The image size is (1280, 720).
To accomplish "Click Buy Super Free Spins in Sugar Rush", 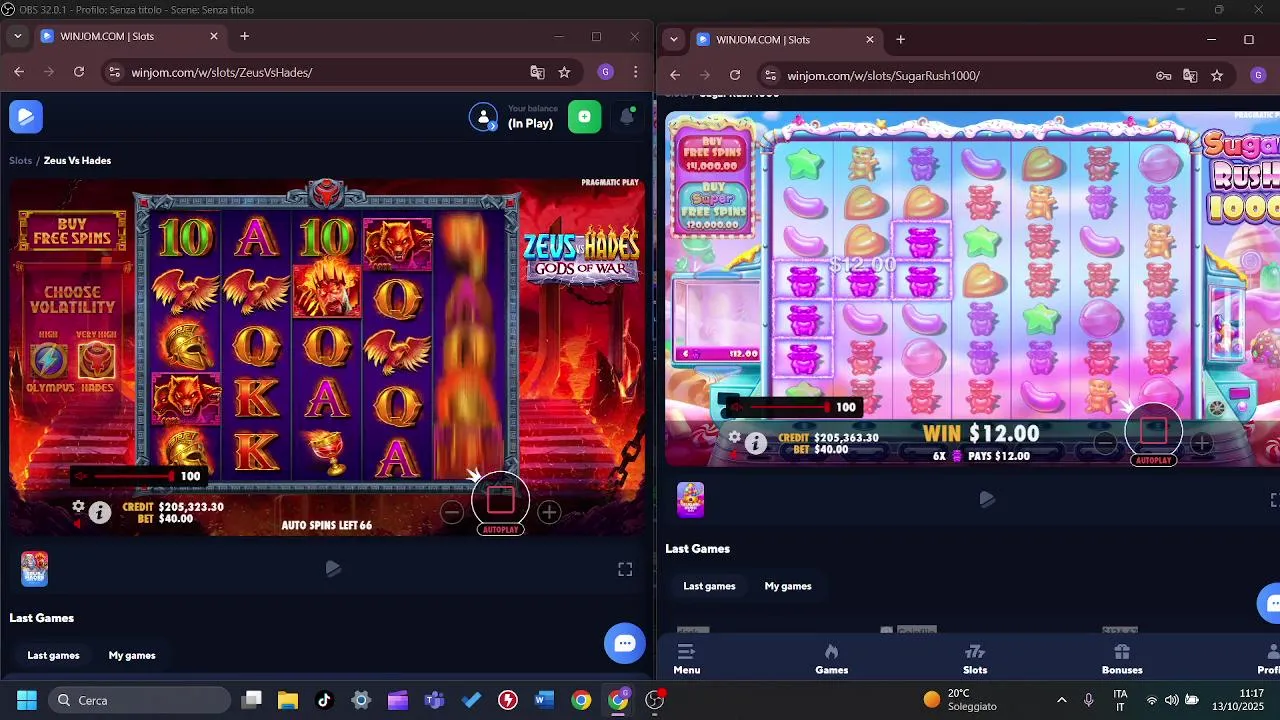I will tap(712, 207).
